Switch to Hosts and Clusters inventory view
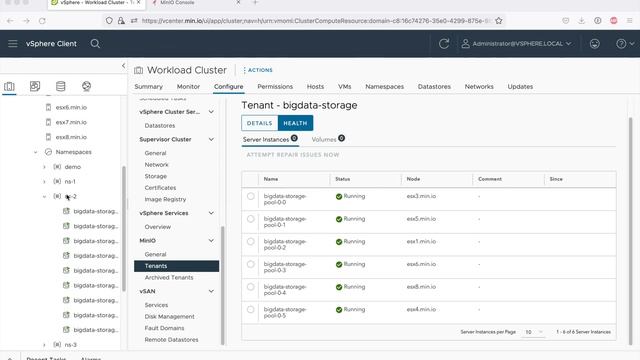This screenshot has width=640, height=360. (9, 86)
